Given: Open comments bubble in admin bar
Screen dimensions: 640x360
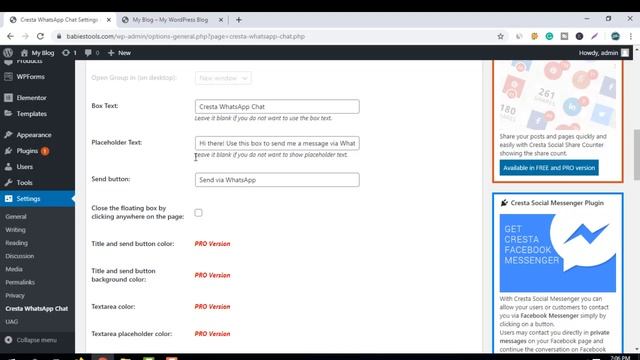Looking at the screenshot, I should [92, 53].
